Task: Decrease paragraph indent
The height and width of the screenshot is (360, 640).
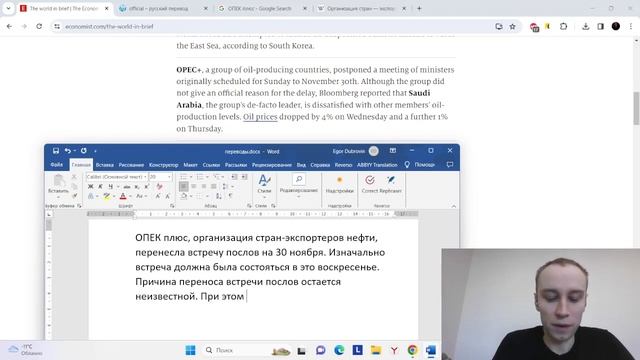Action: click(x=234, y=177)
